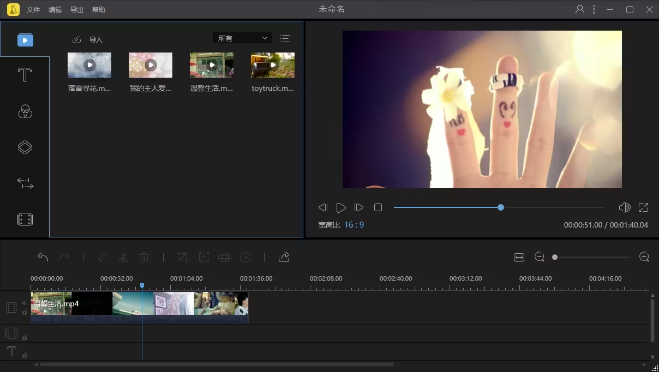Toggle the lock on the text track
Image resolution: width=659 pixels, height=373 pixels.
pyautogui.click(x=24, y=355)
